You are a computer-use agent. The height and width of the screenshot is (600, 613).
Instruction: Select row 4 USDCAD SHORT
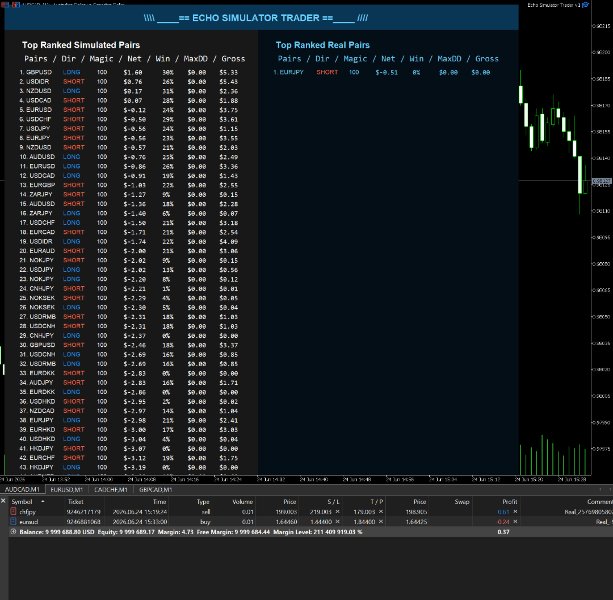[x=129, y=100]
